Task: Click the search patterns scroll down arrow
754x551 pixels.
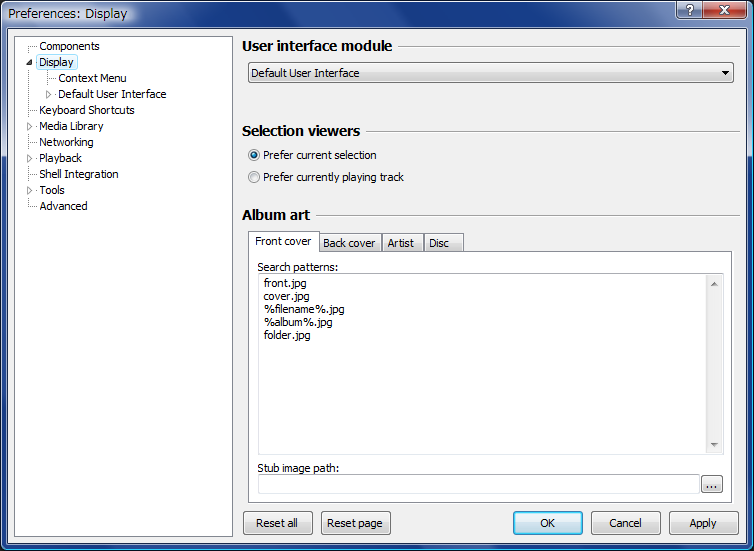Action: click(x=714, y=445)
